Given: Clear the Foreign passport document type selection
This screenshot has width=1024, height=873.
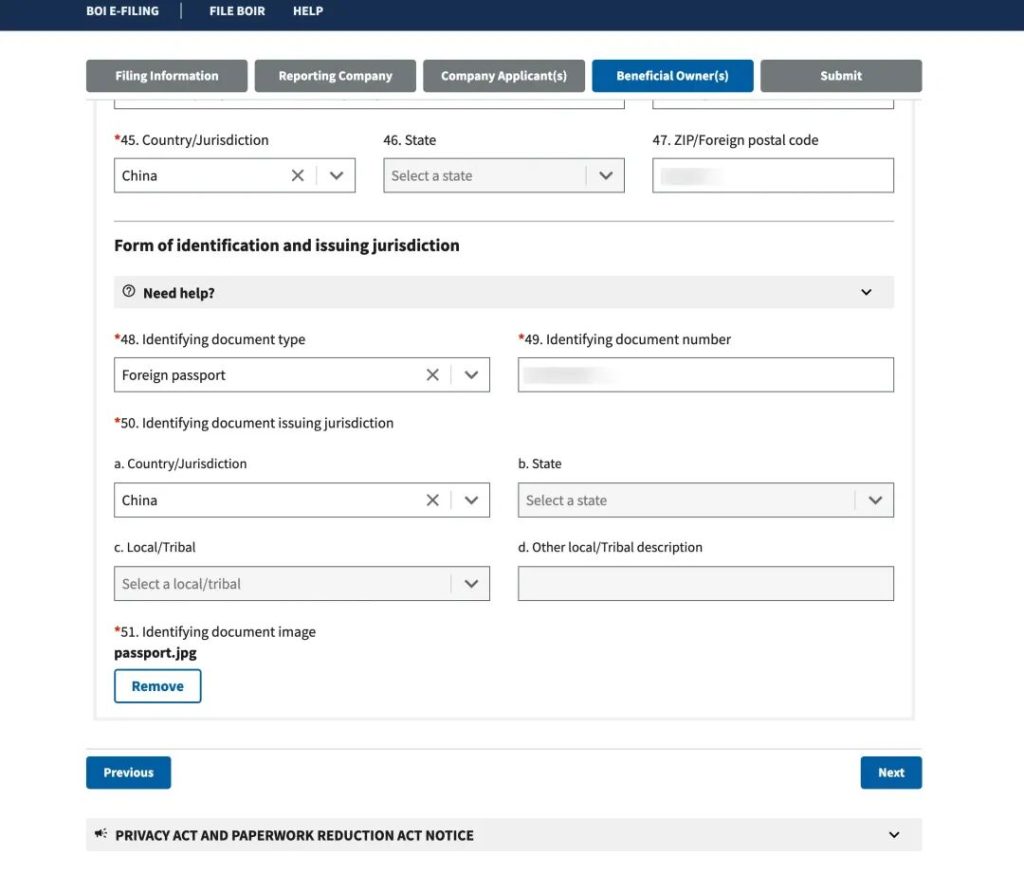Looking at the screenshot, I should coord(432,375).
